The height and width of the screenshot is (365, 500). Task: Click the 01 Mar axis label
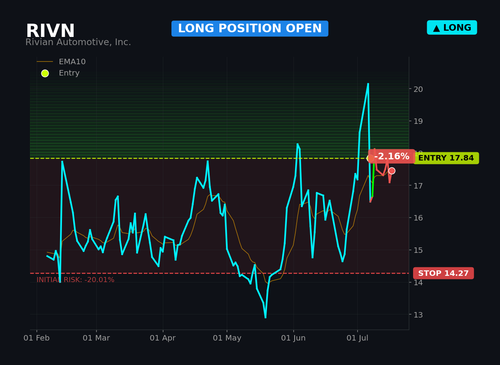click(96, 338)
